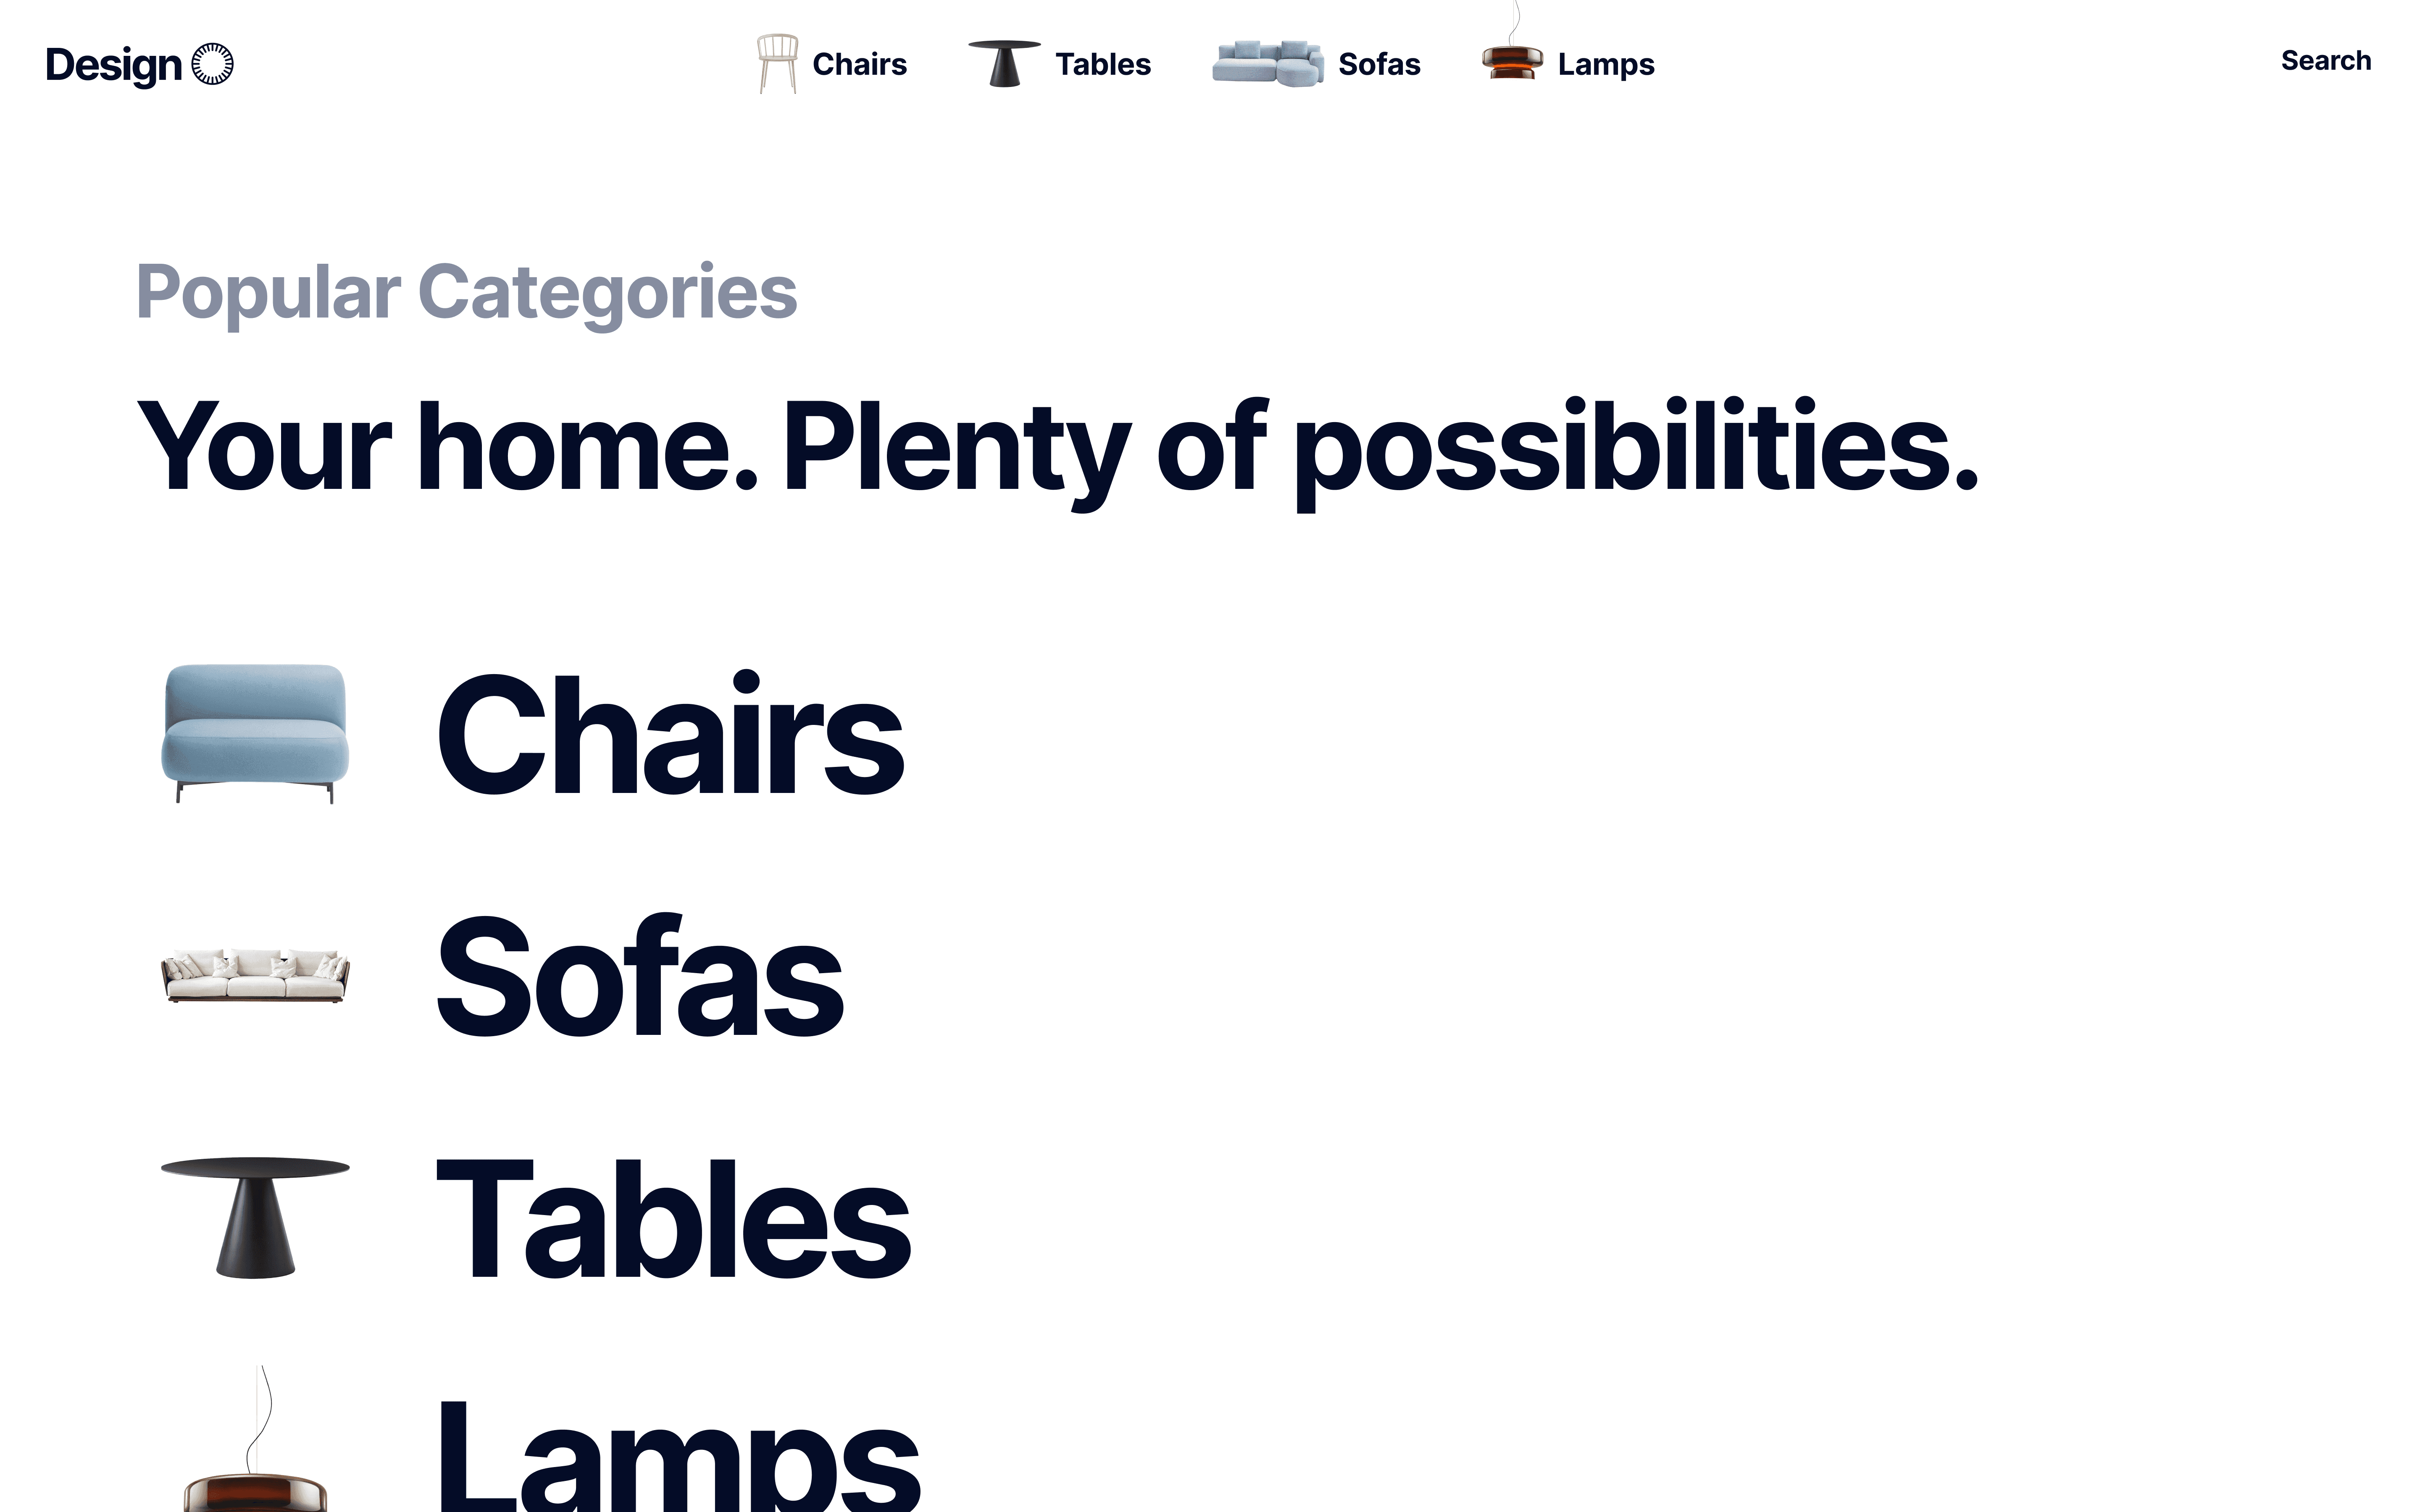This screenshot has height=1512, width=2420.
Task: Open the Tables navigation menu item
Action: (x=1102, y=64)
